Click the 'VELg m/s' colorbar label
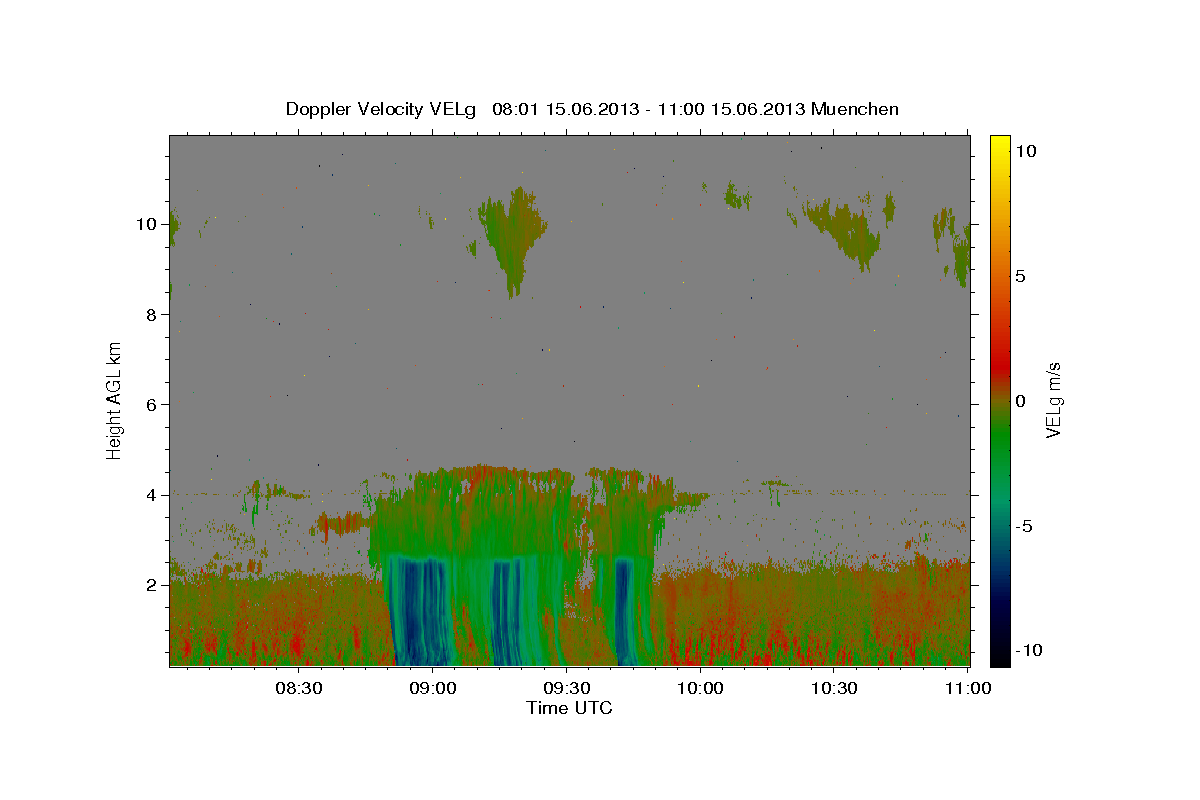The height and width of the screenshot is (800, 1200). pyautogui.click(x=1054, y=401)
